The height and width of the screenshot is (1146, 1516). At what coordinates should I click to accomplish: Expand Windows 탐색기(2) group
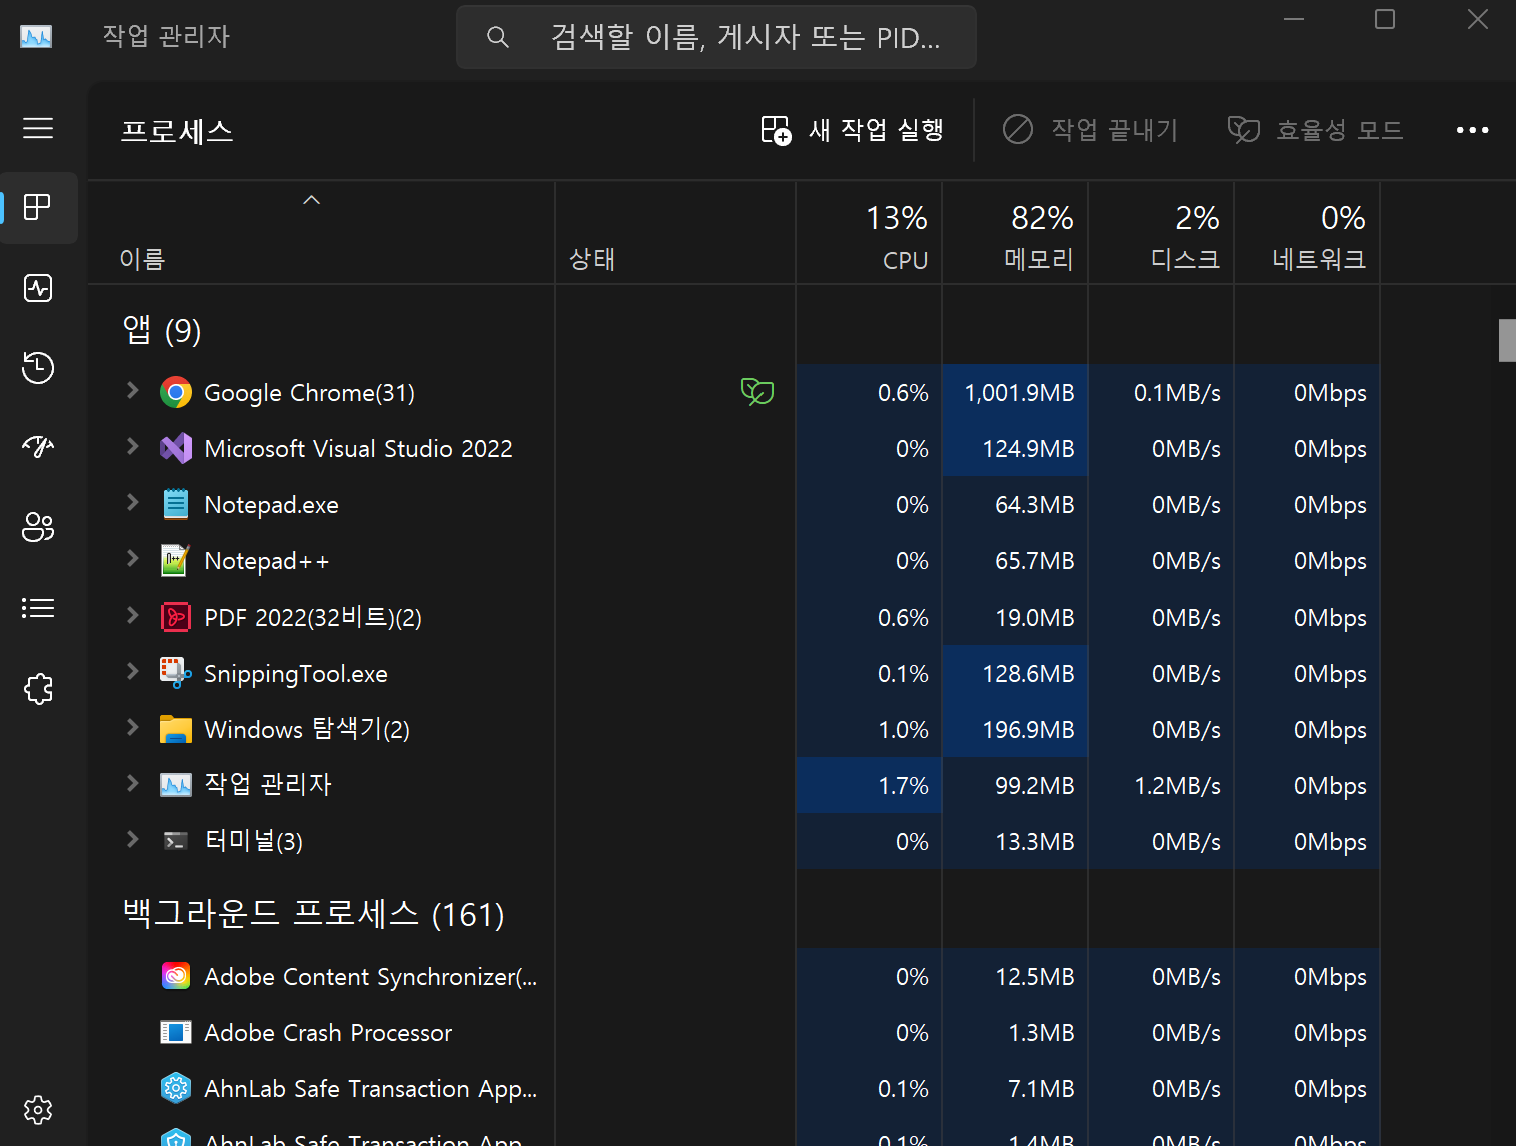(132, 728)
